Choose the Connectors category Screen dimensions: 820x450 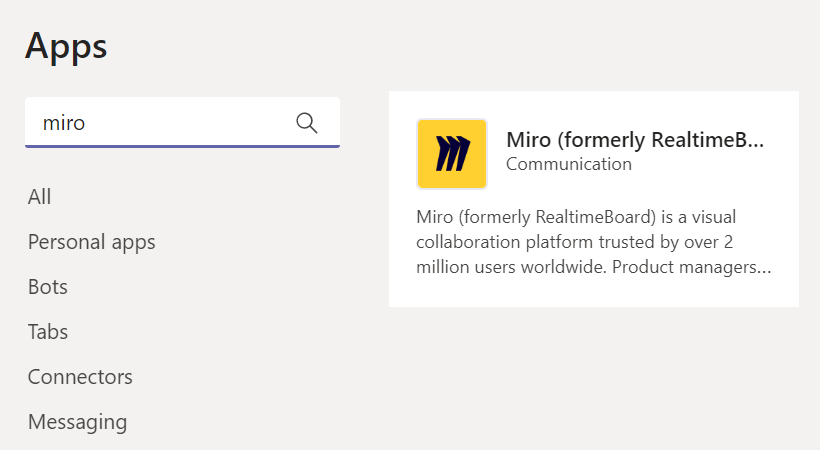pos(80,377)
